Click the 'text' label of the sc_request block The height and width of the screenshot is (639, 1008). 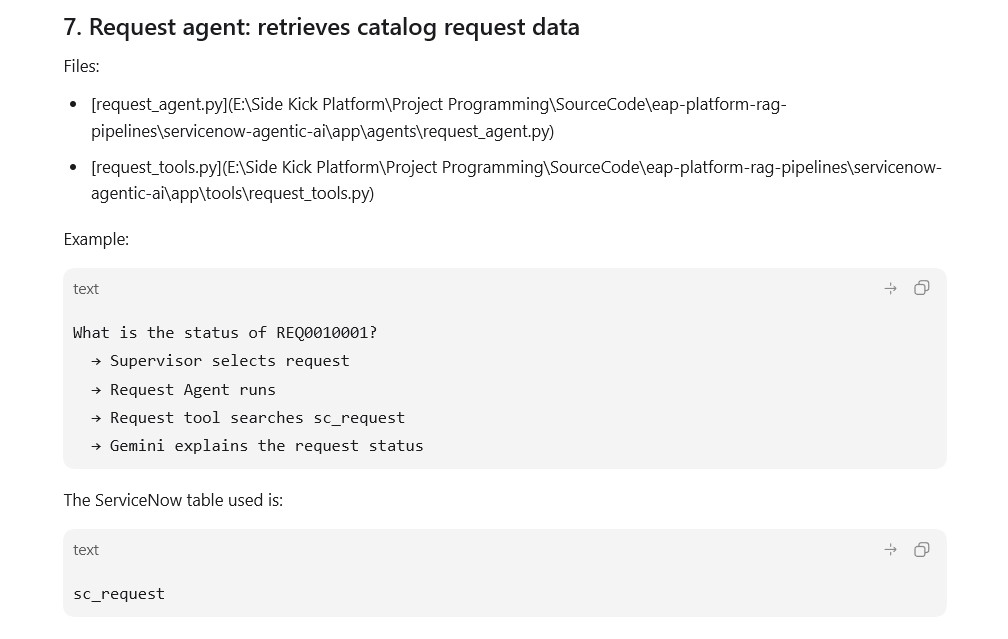pos(86,550)
